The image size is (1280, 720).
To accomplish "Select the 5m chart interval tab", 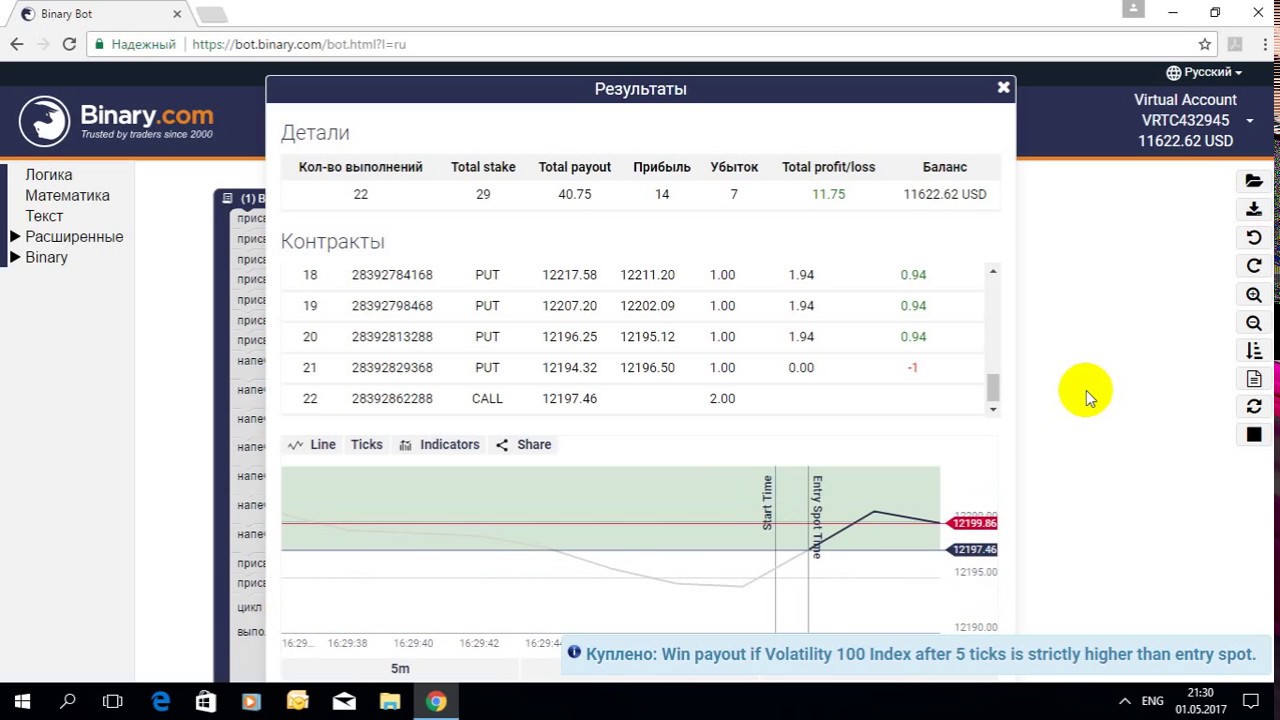I will click(399, 669).
